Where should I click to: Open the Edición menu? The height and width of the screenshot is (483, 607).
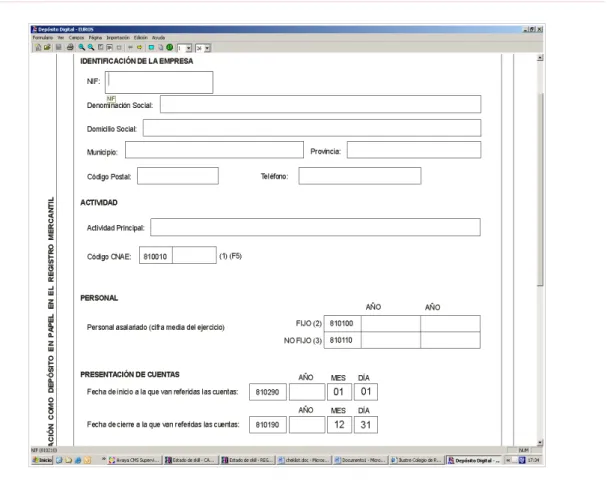(x=141, y=38)
